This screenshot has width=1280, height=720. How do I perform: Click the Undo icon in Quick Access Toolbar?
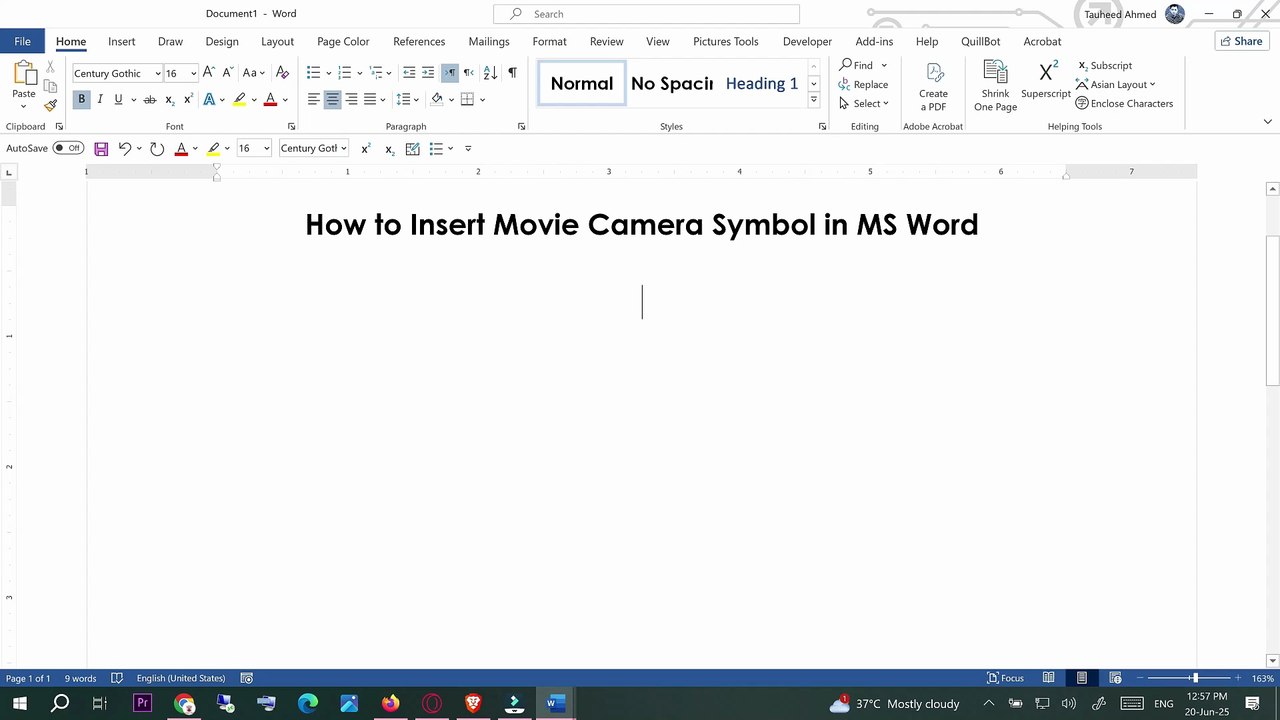[x=125, y=149]
